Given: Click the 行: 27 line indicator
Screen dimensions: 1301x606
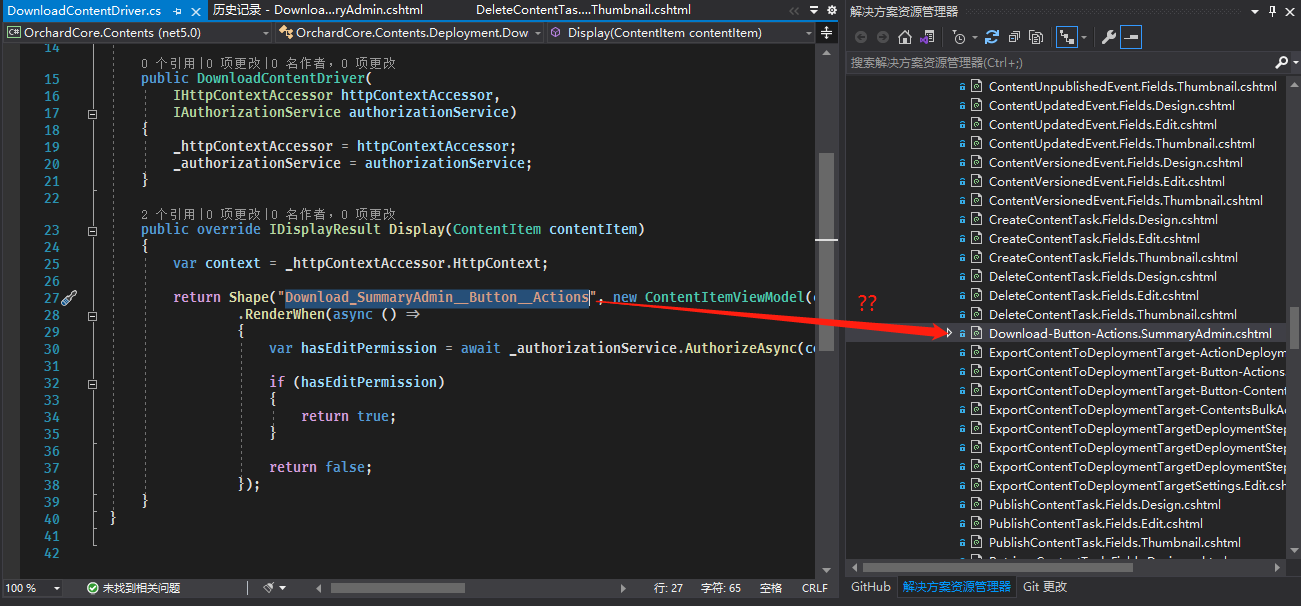Looking at the screenshot, I should (x=668, y=588).
